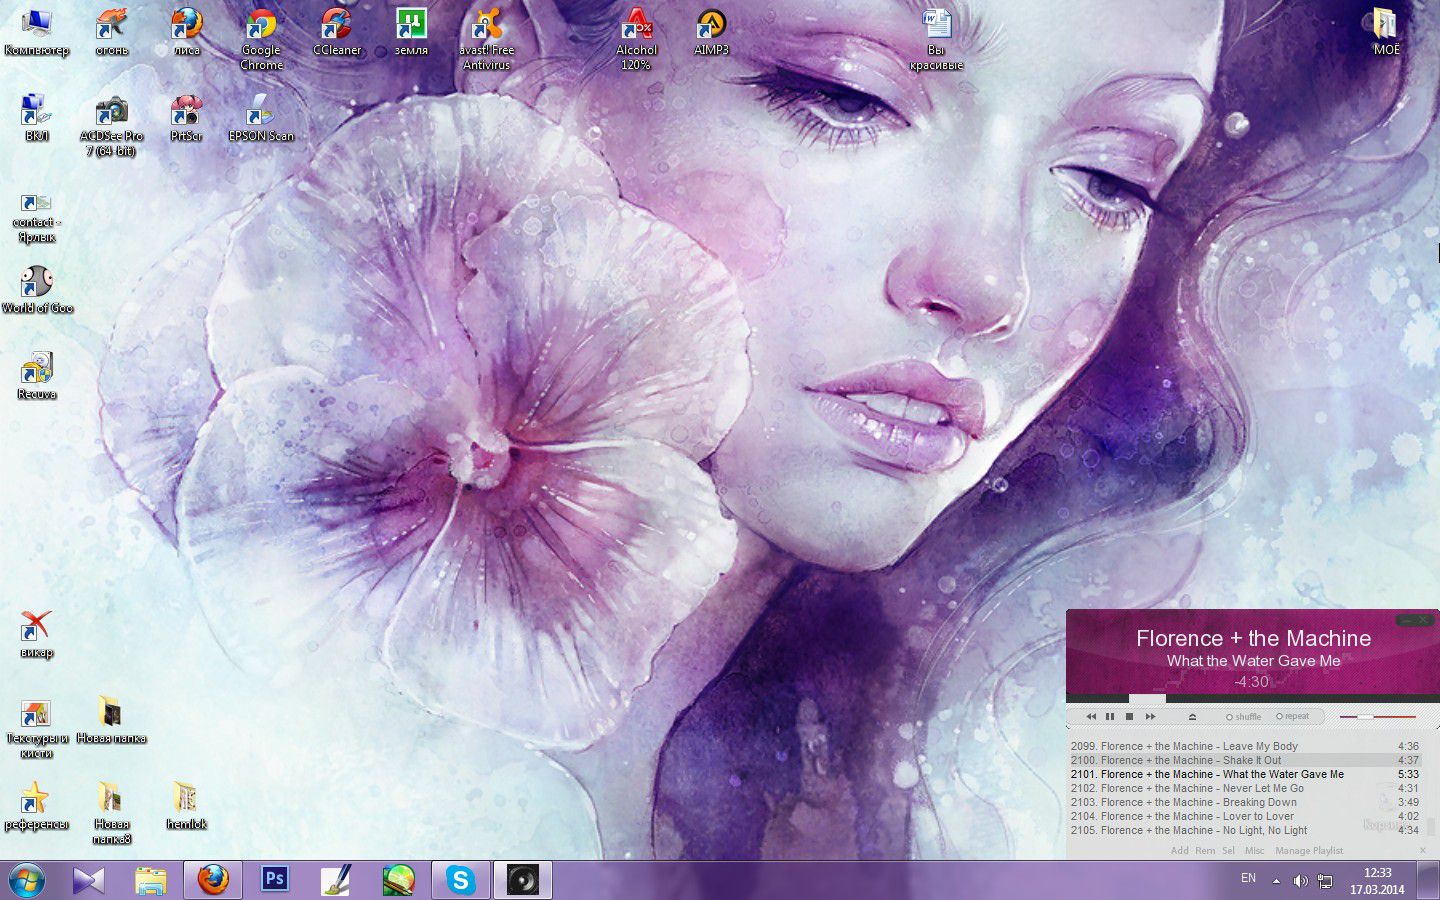Select track 2100 Shake It Out
The height and width of the screenshot is (900, 1440).
point(1245,760)
